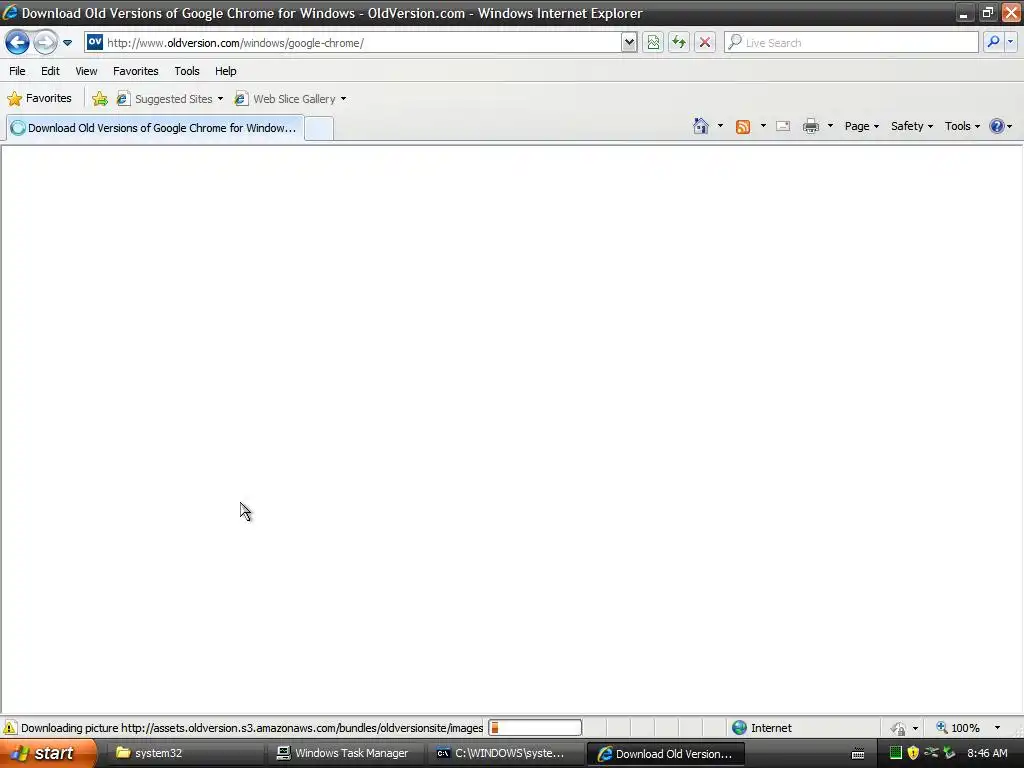This screenshot has width=1024, height=768.
Task: Click the Print printer icon
Action: [810, 126]
